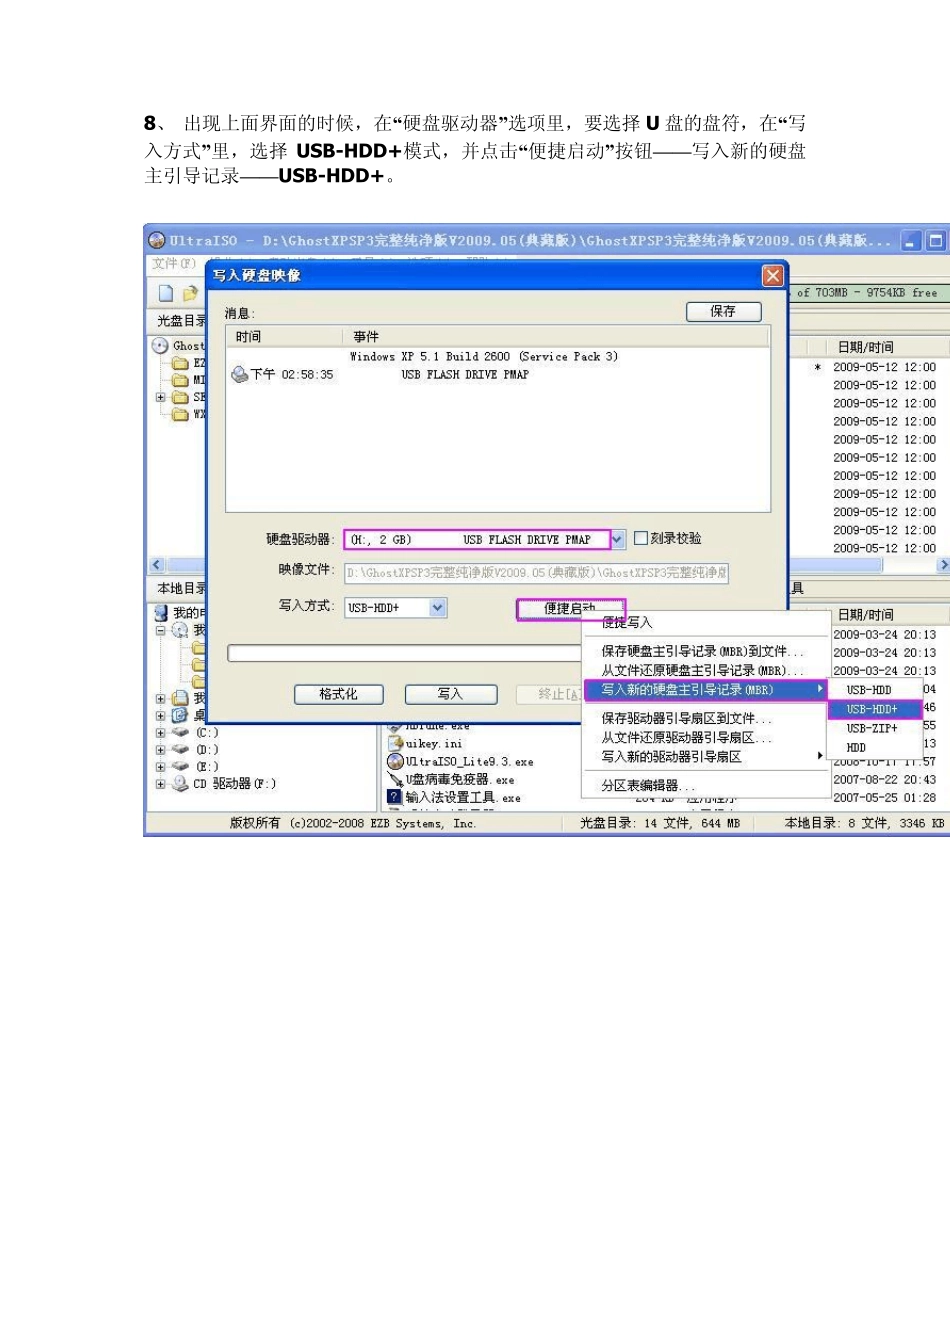Click the 时间 column header
This screenshot has width=950, height=1344.
coord(285,337)
